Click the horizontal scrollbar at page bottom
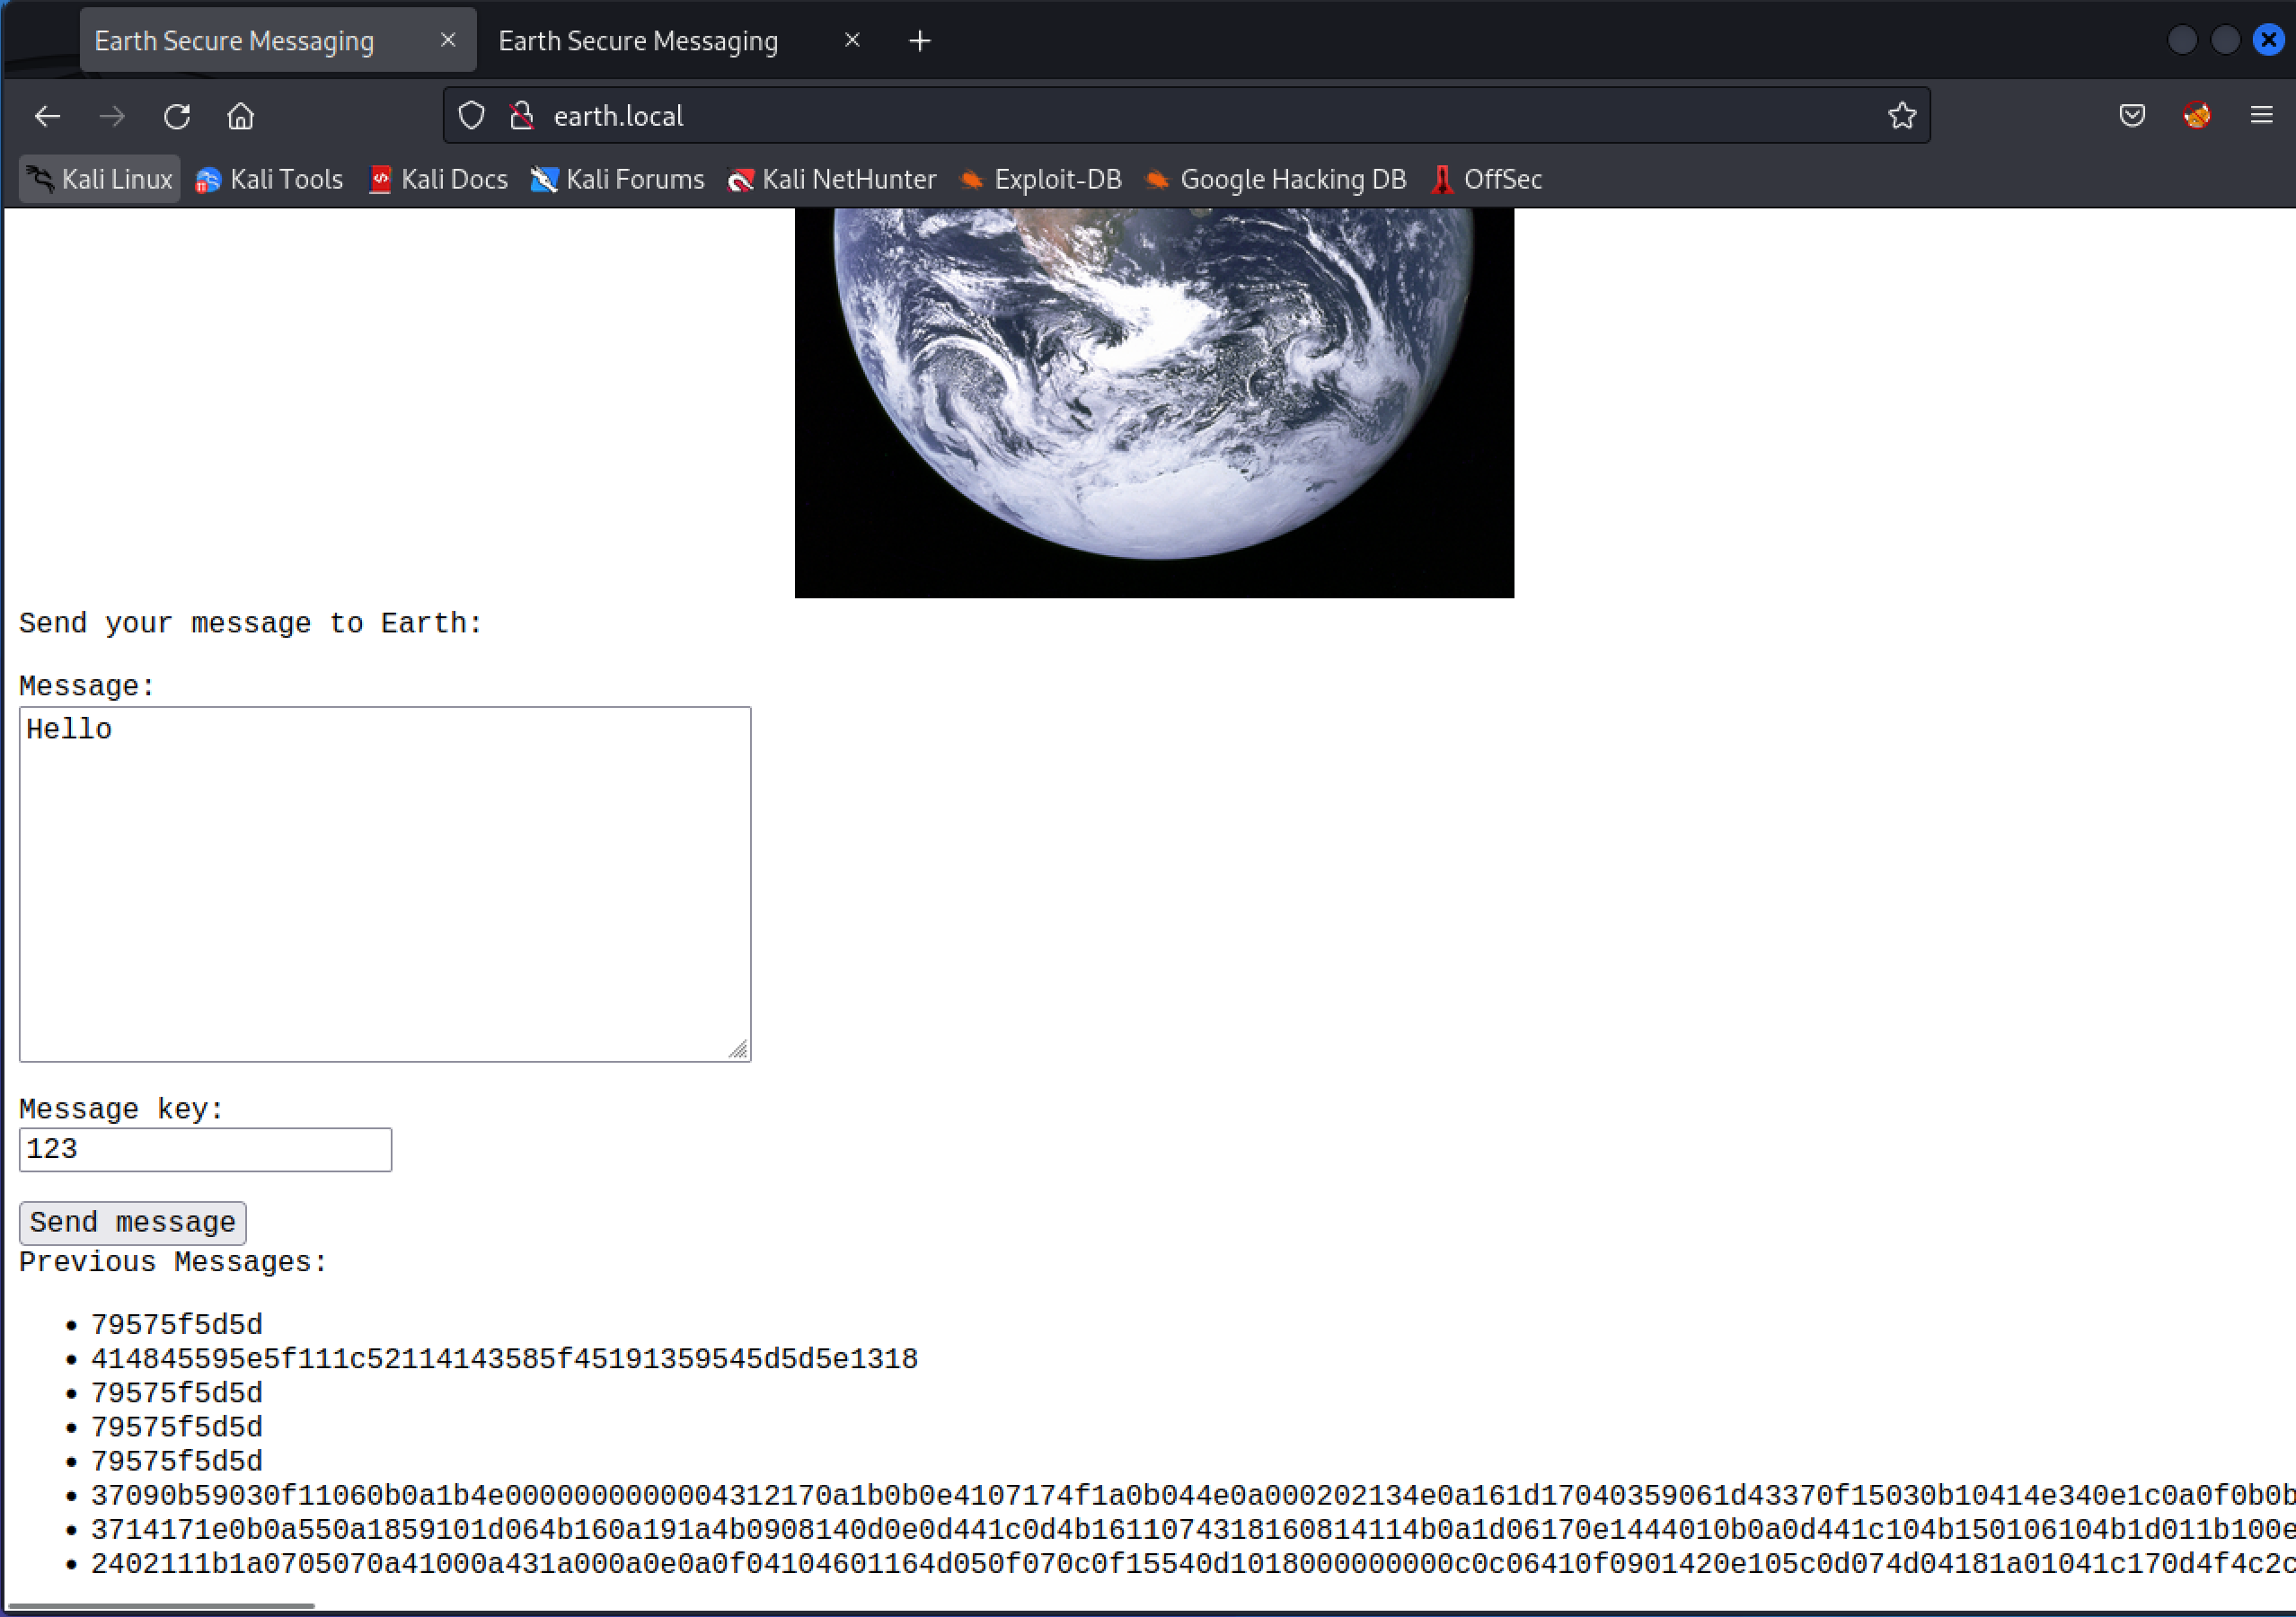The width and height of the screenshot is (2296, 1617). click(160, 1606)
